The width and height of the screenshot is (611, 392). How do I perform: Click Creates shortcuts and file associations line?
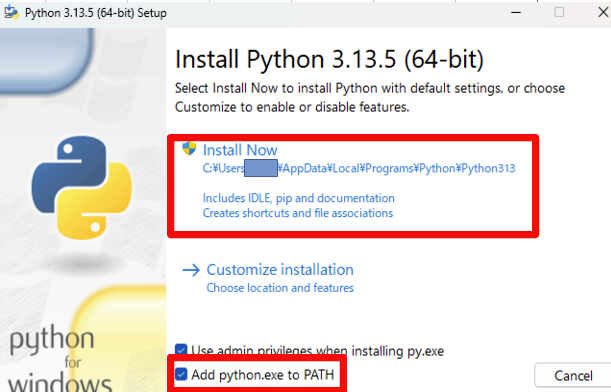pyautogui.click(x=298, y=213)
